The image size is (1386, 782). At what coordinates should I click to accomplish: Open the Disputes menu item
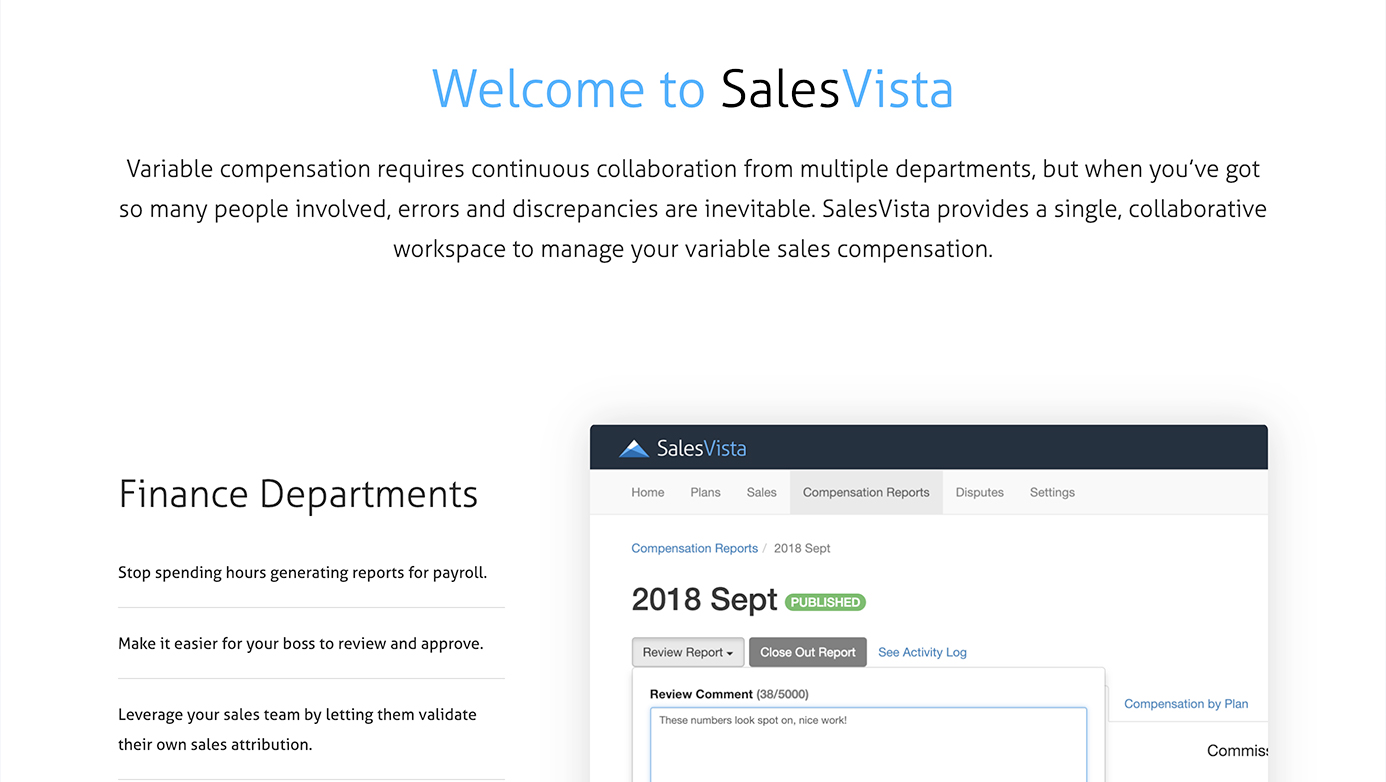(979, 492)
